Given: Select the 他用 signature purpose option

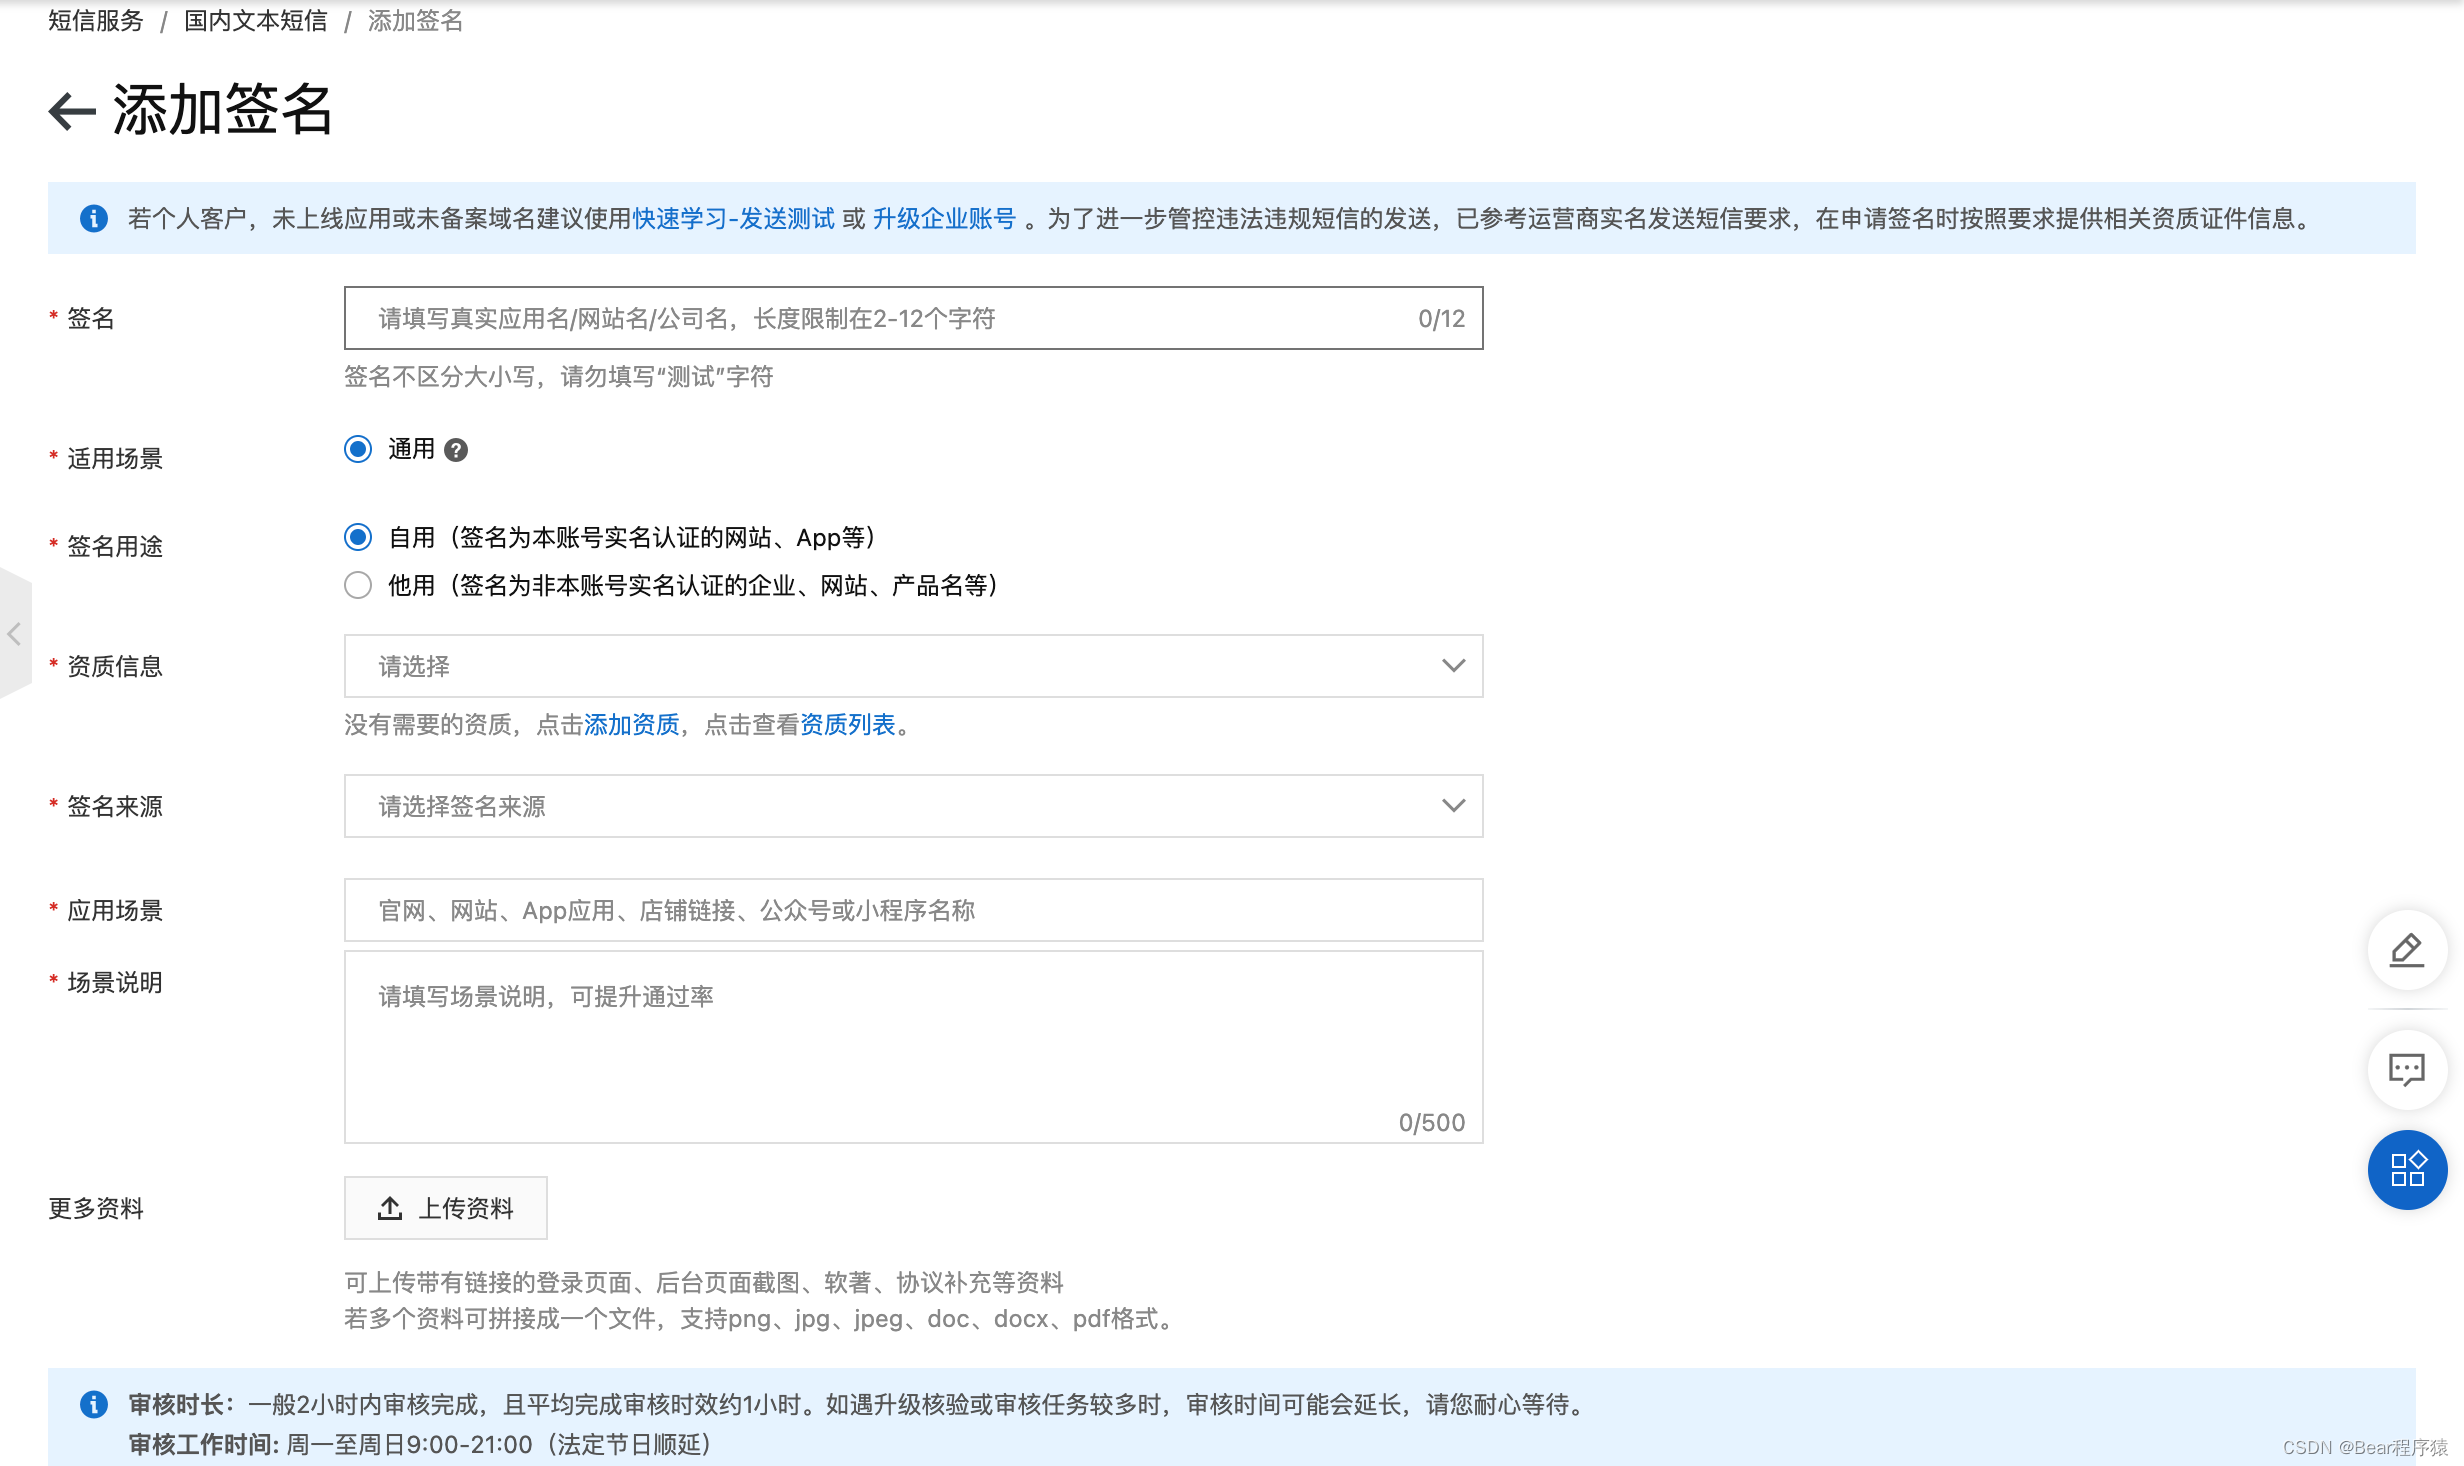Looking at the screenshot, I should [x=357, y=586].
